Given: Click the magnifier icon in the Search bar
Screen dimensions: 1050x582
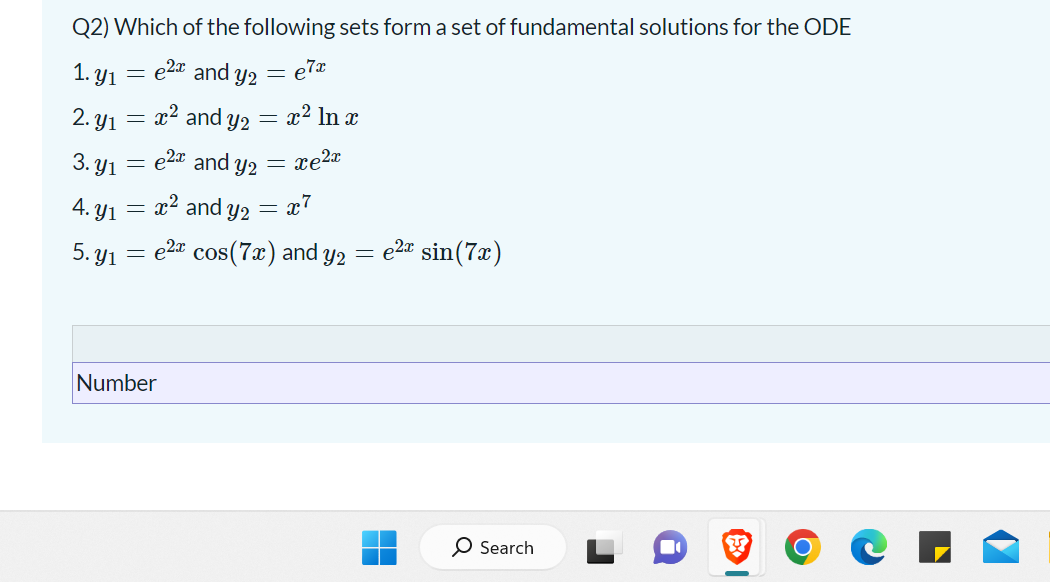Looking at the screenshot, I should [x=466, y=547].
